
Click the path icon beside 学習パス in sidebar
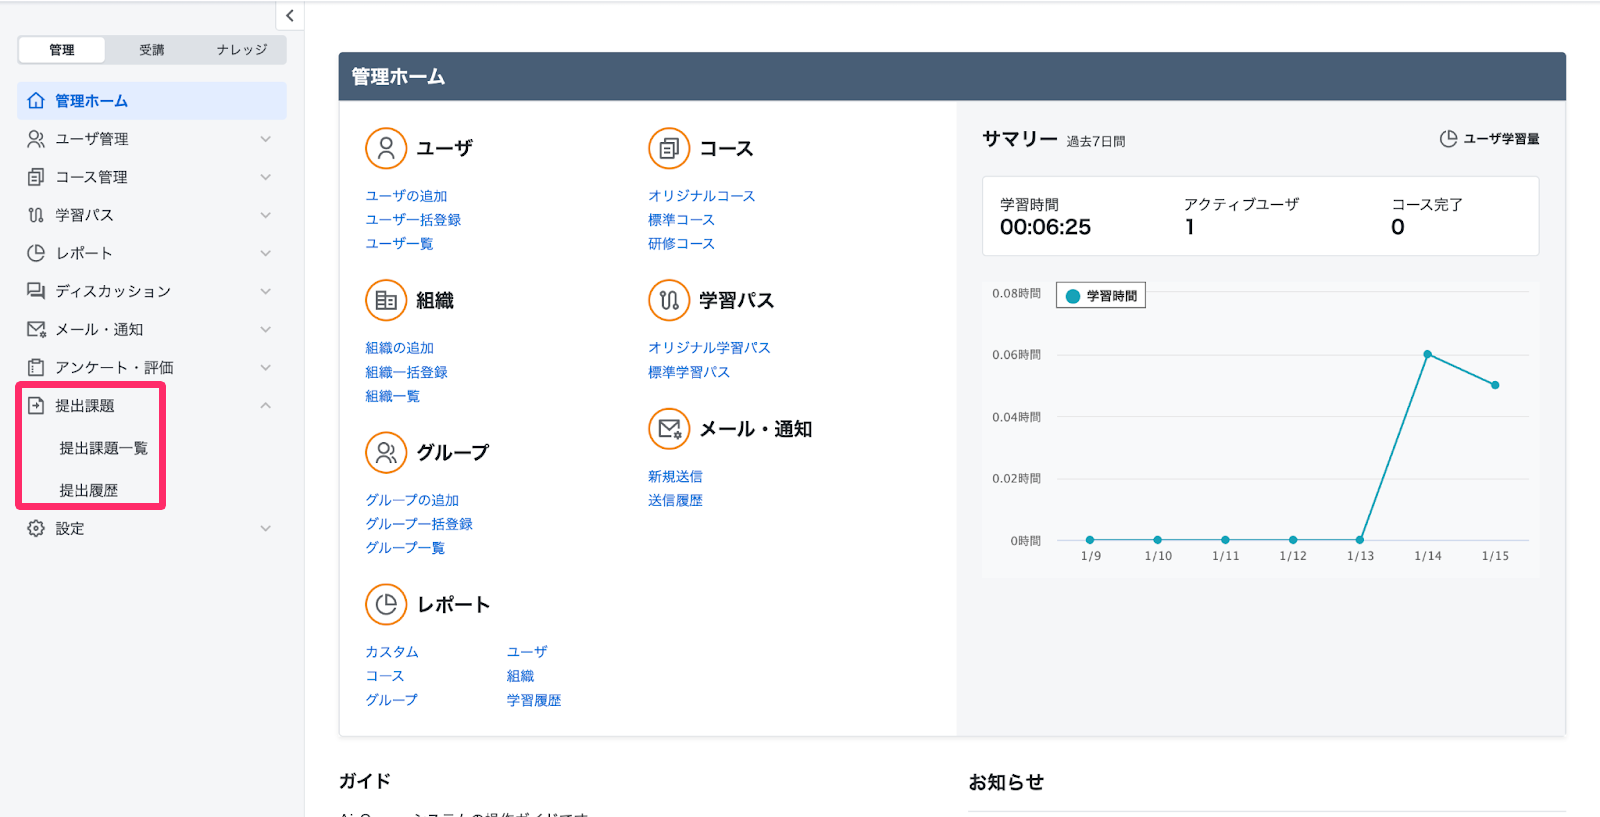click(x=36, y=215)
